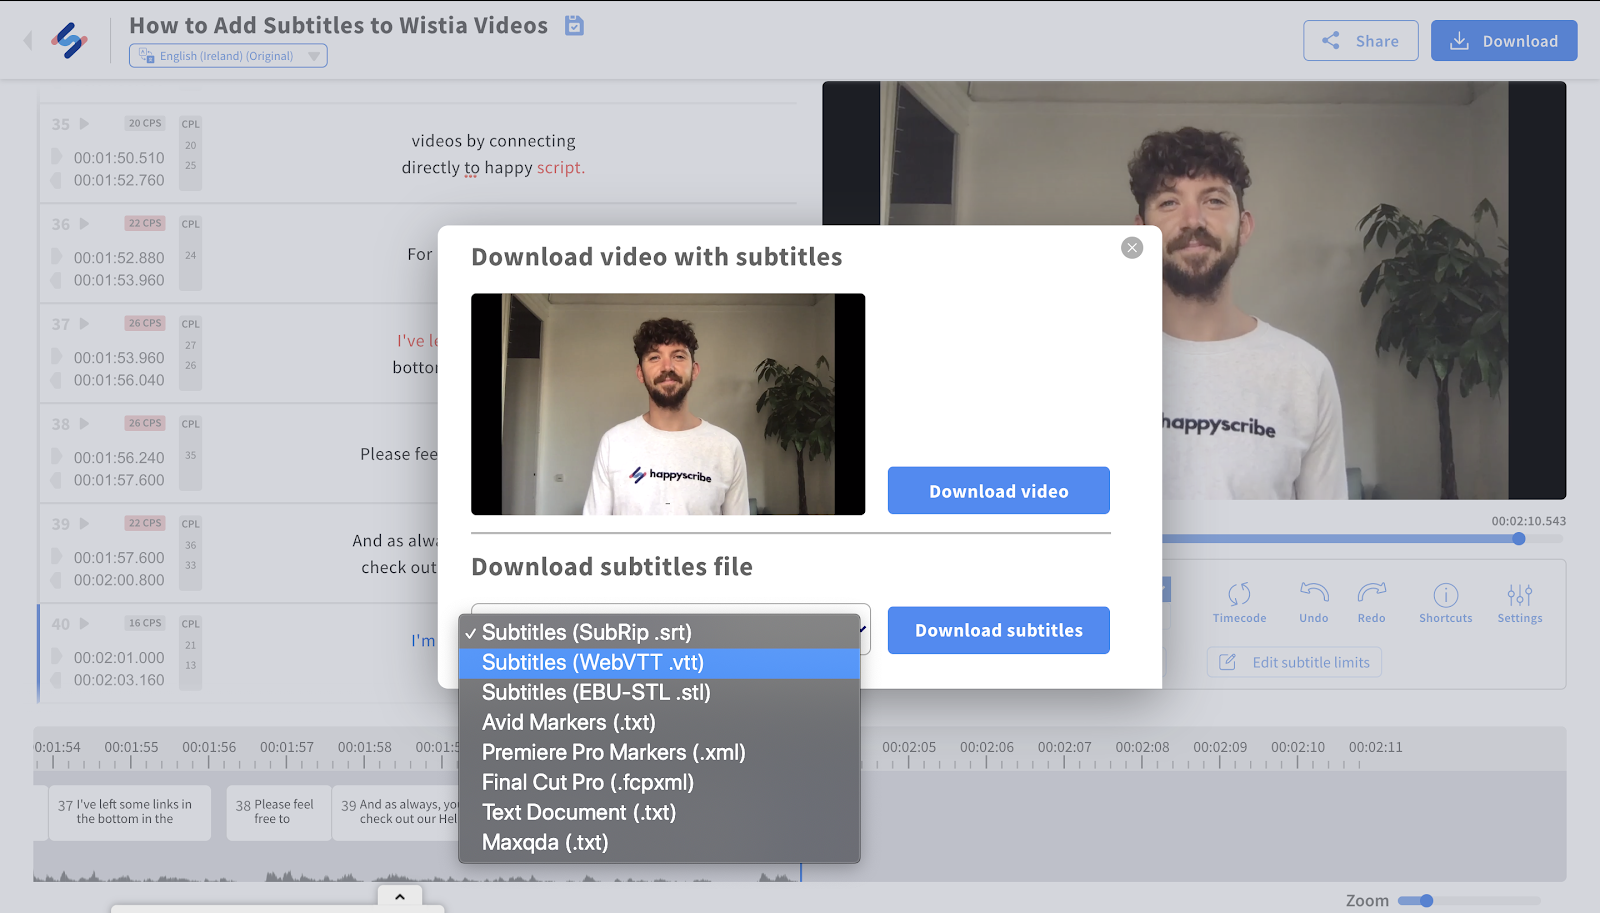The height and width of the screenshot is (913, 1600).
Task: Select Maxqda (.txt) format
Action: pos(659,843)
